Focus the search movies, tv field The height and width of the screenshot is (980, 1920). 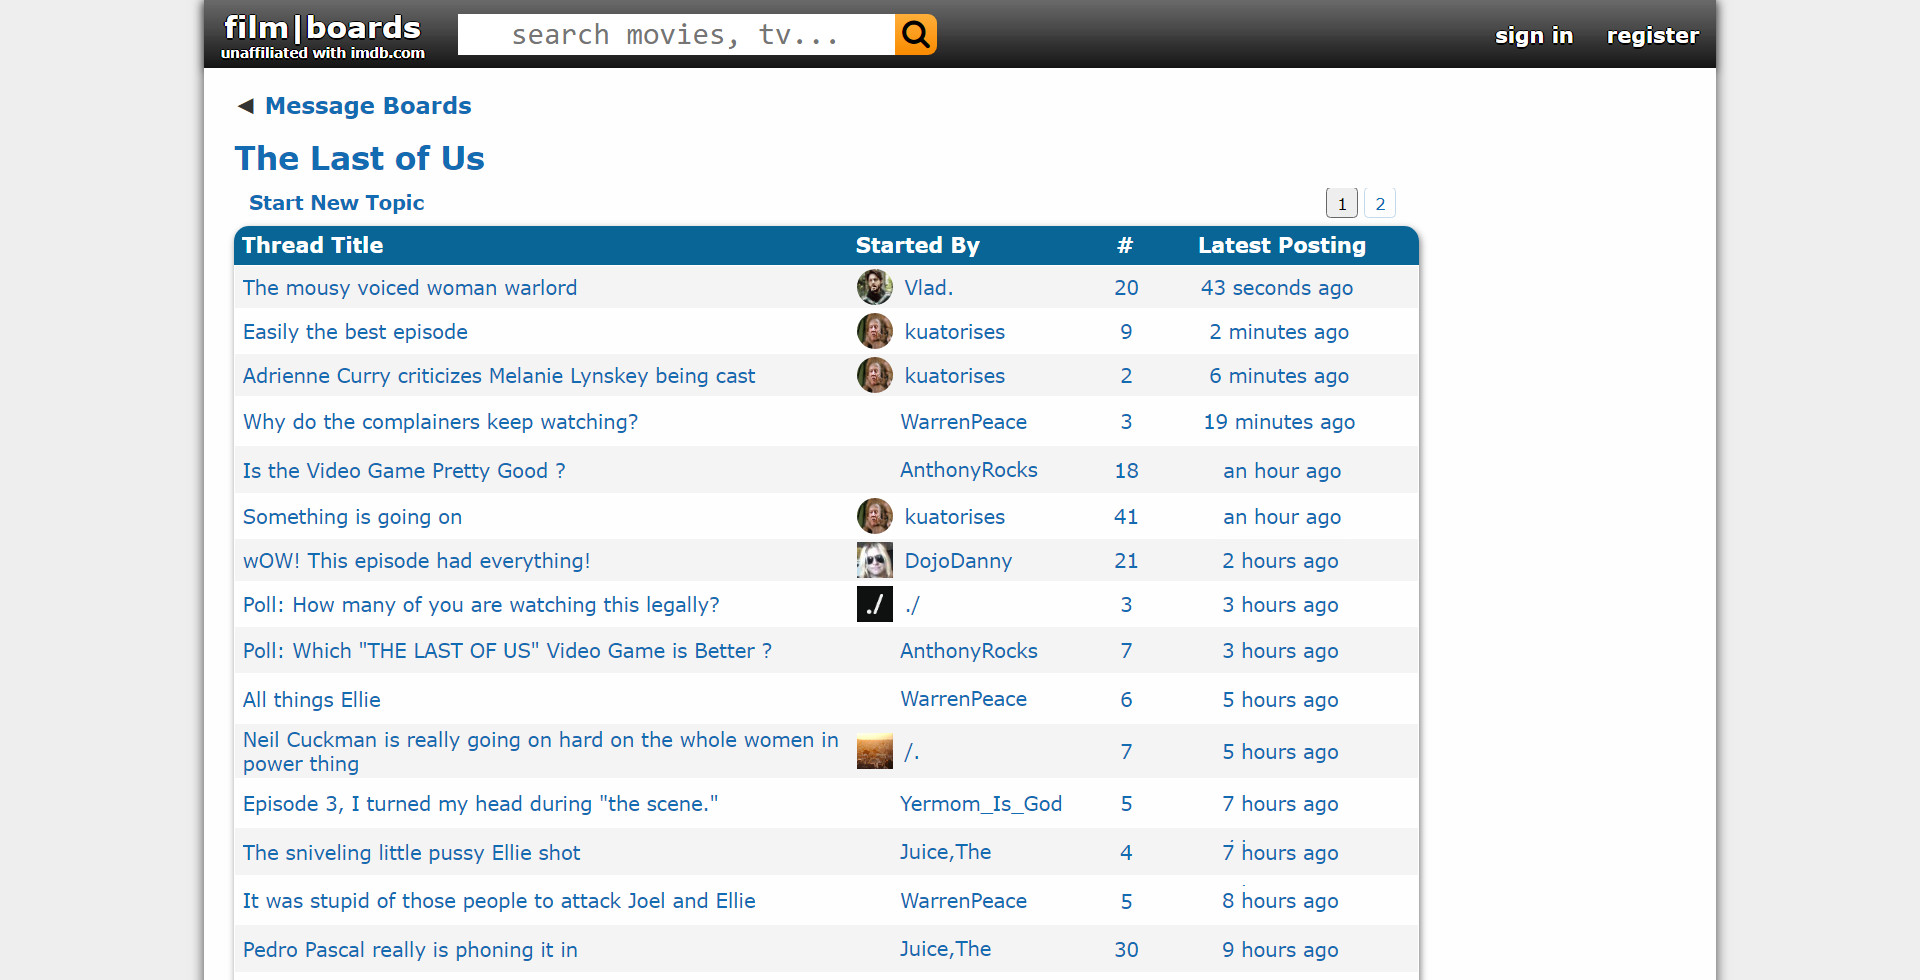[676, 35]
